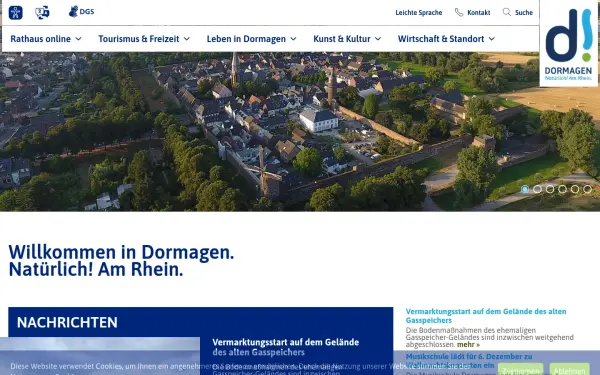The height and width of the screenshot is (375, 600).
Task: Expand chevron next to Tourismus & Freizeit
Action: (187, 39)
